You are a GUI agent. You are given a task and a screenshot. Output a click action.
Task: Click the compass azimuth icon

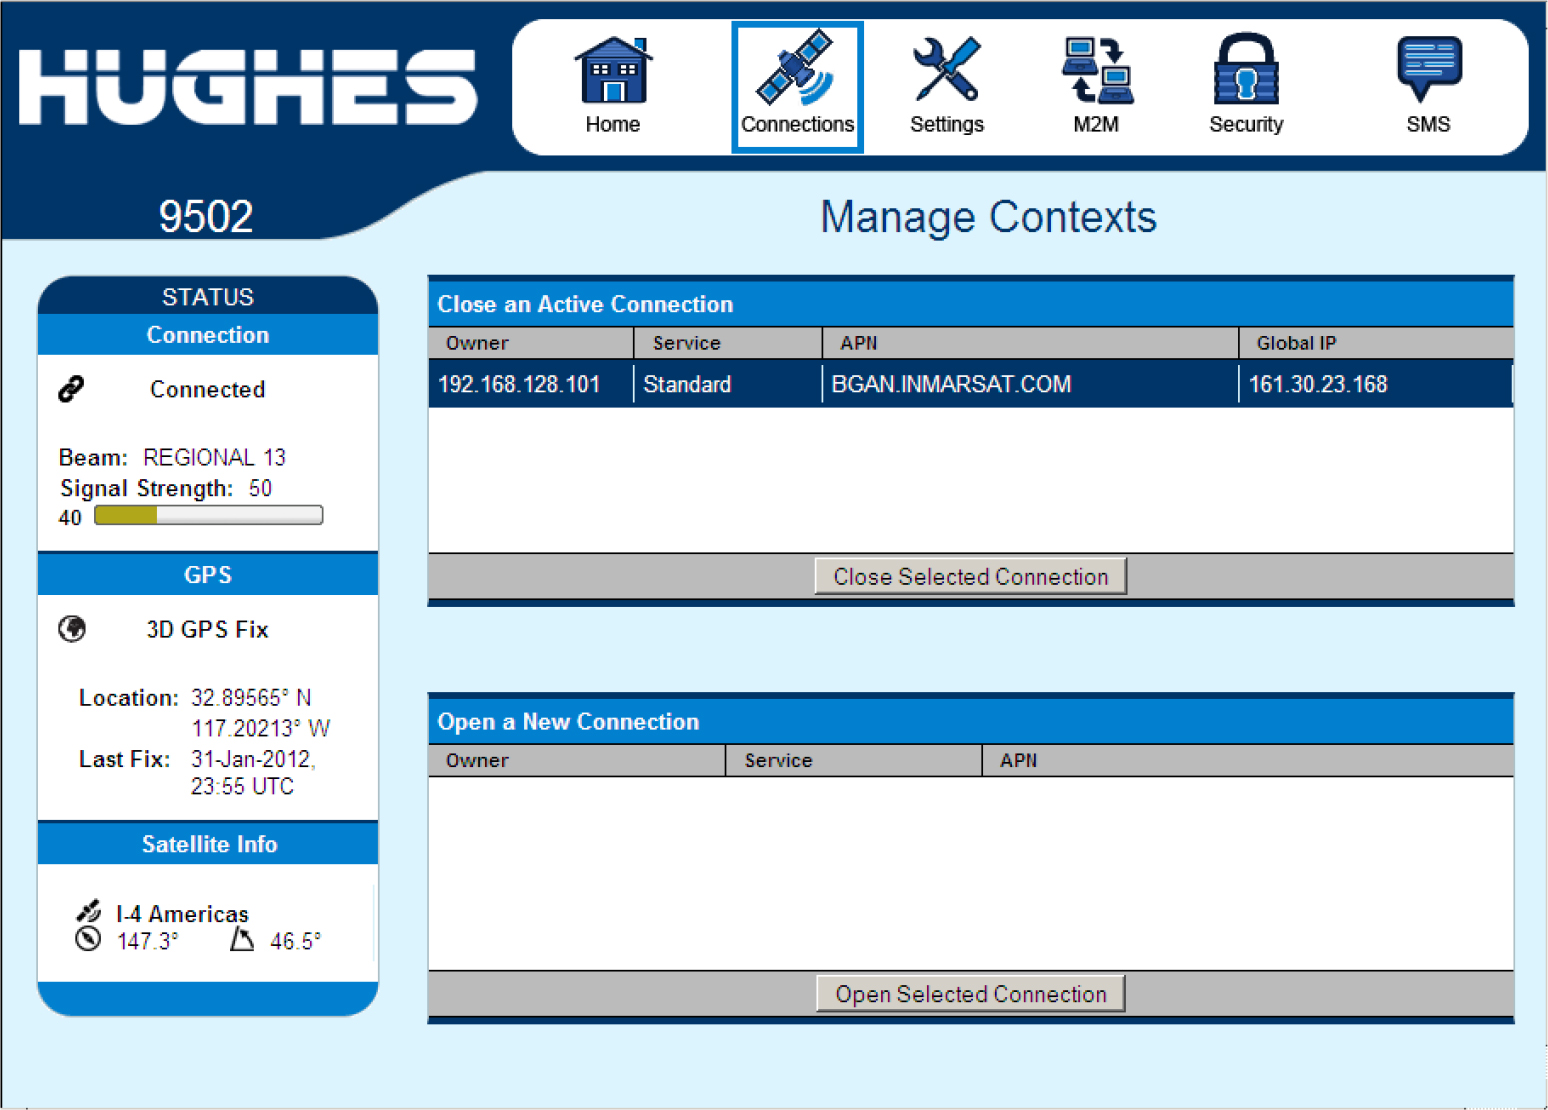[88, 940]
